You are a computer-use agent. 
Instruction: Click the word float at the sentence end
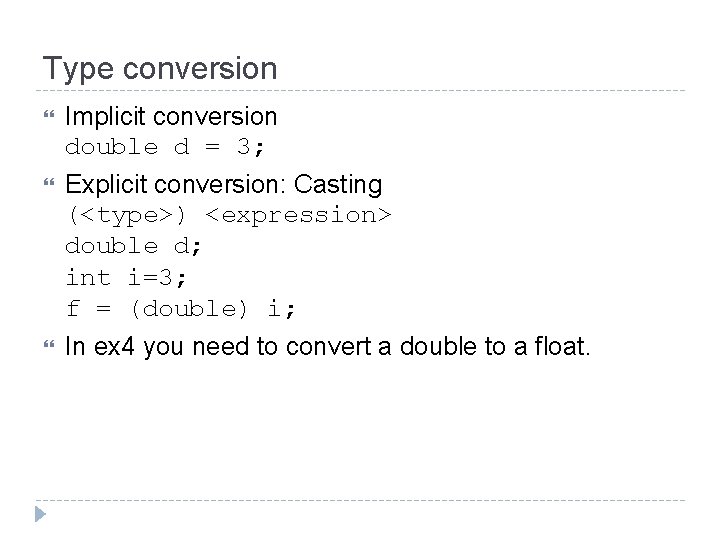pos(563,346)
